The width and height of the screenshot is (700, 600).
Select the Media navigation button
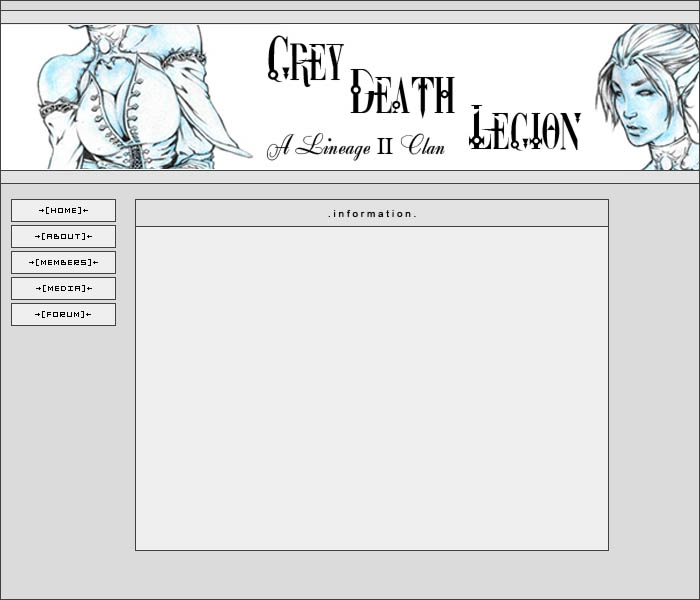pyautogui.click(x=63, y=288)
